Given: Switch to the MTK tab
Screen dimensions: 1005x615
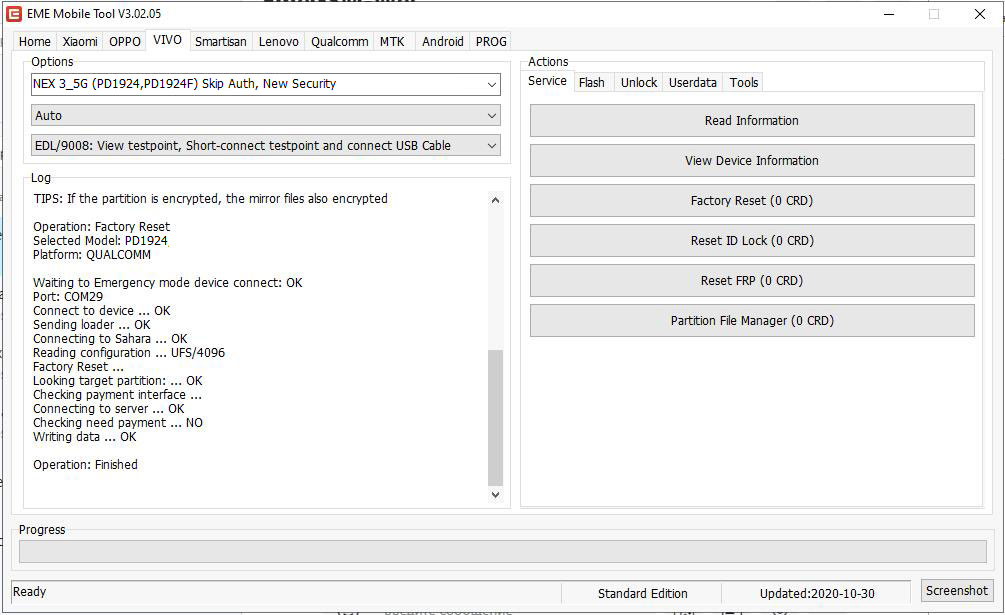Looking at the screenshot, I should tap(392, 42).
